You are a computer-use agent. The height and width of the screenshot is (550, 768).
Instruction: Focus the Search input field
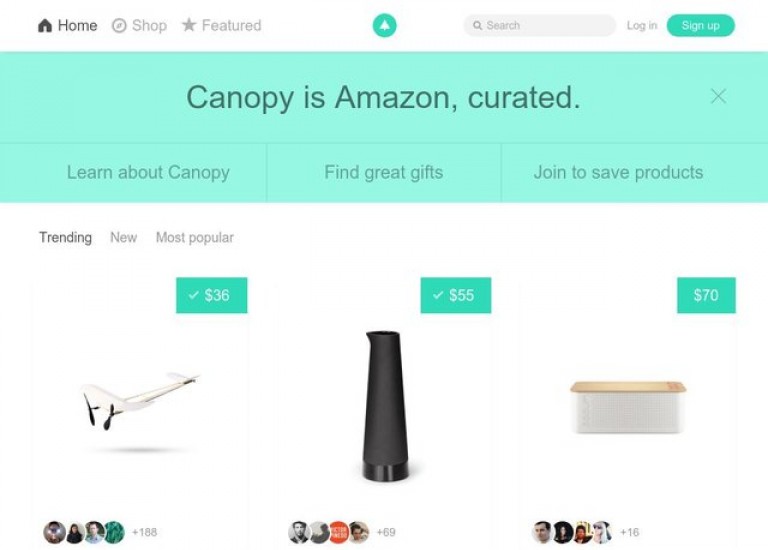point(539,25)
